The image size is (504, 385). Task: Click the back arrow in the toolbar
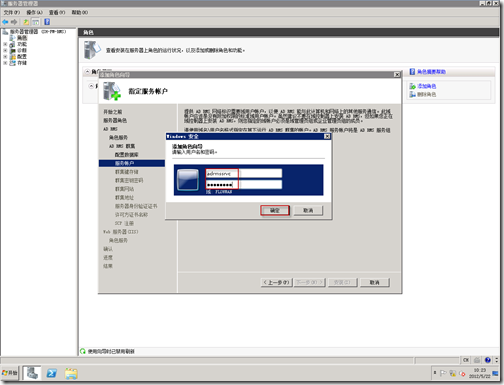(5, 22)
